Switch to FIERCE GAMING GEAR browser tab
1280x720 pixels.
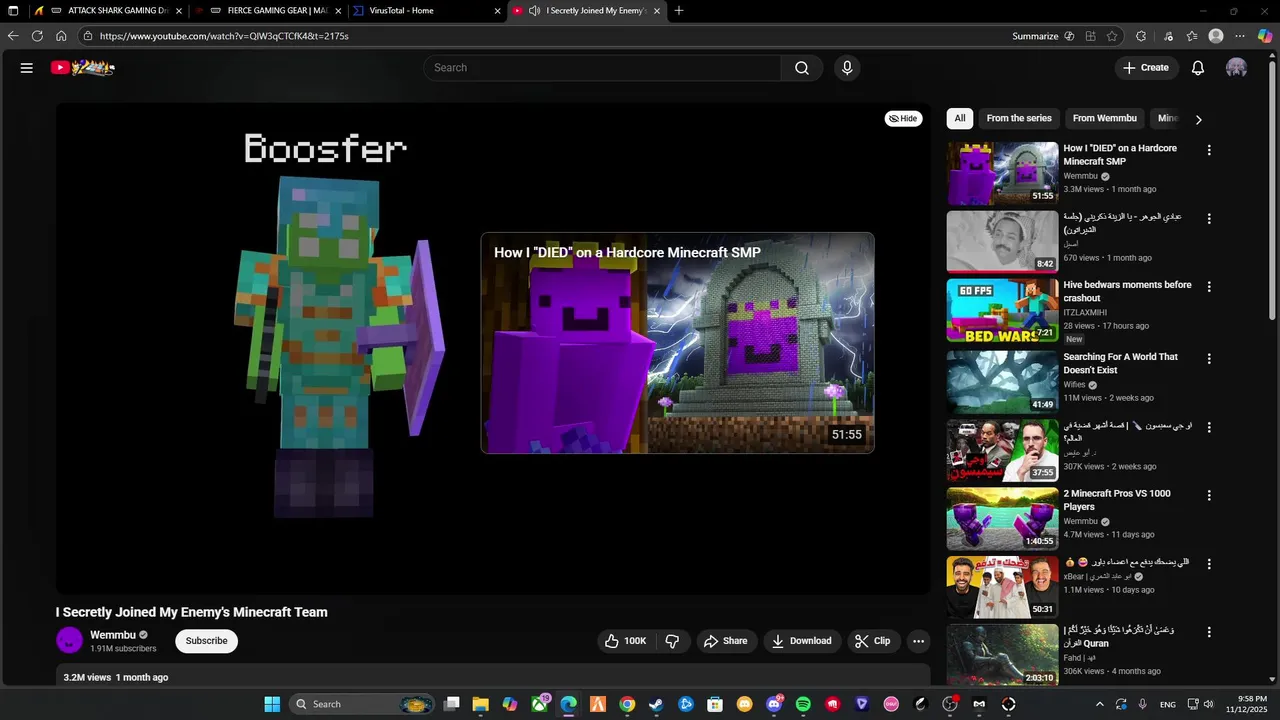268,11
